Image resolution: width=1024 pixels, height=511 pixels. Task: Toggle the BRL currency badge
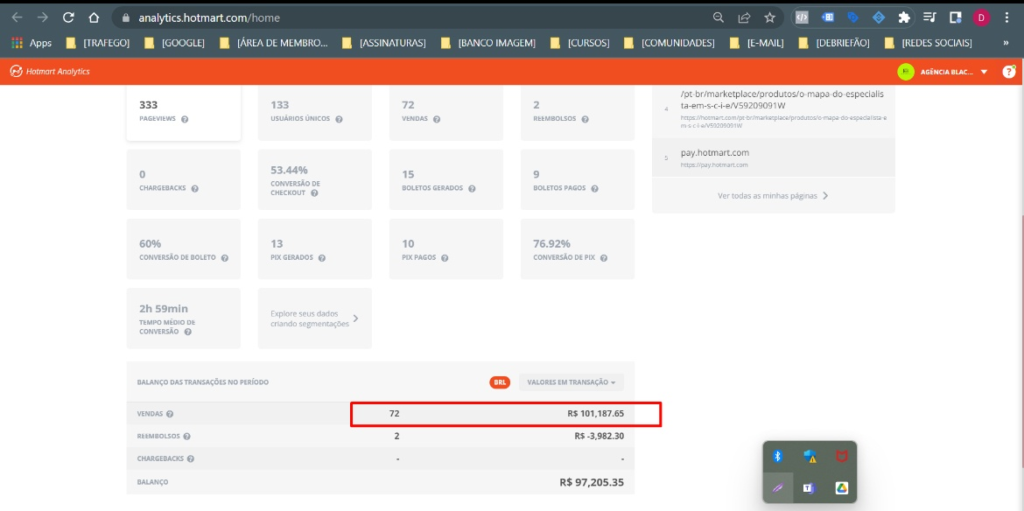coord(499,382)
